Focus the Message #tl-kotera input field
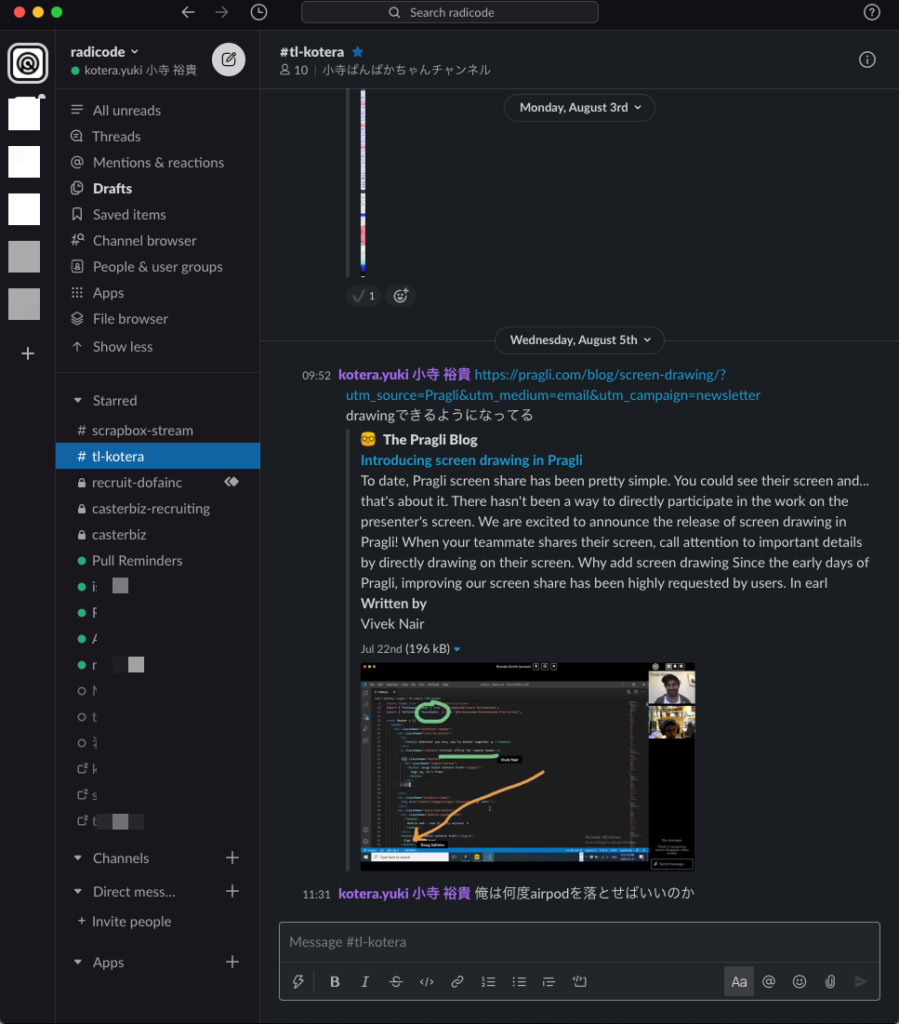 coord(580,942)
